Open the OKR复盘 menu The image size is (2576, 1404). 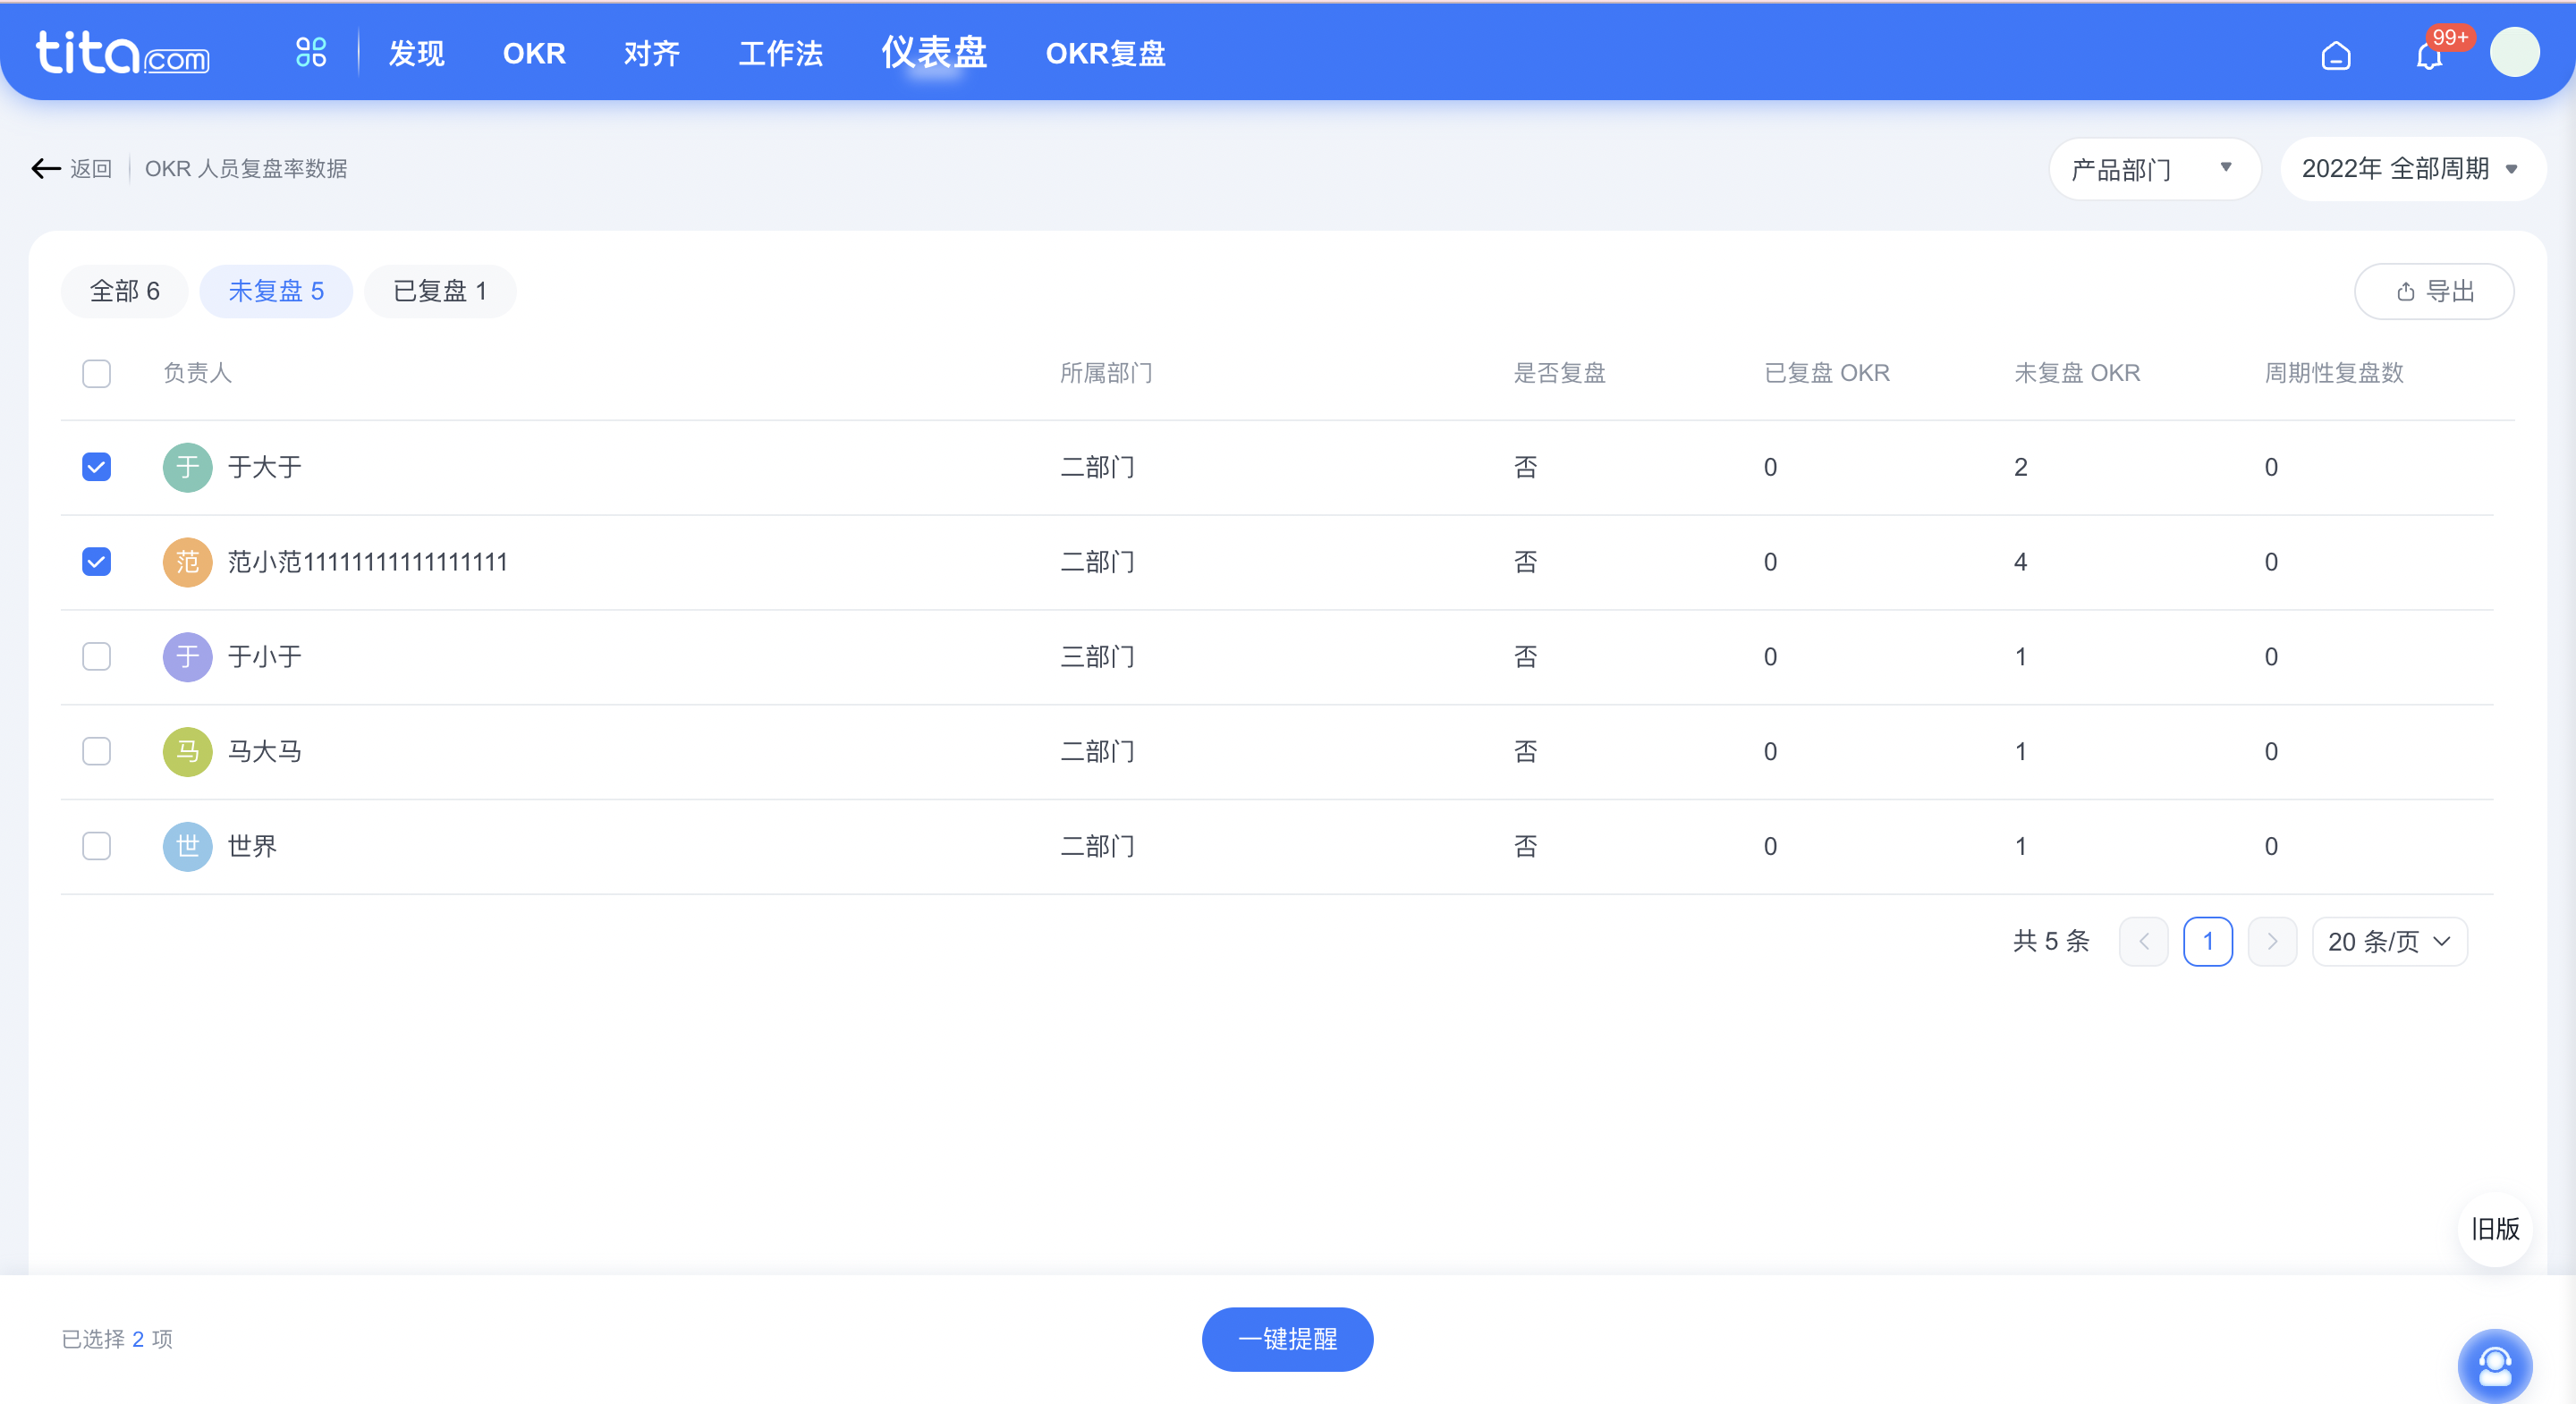[x=1105, y=53]
